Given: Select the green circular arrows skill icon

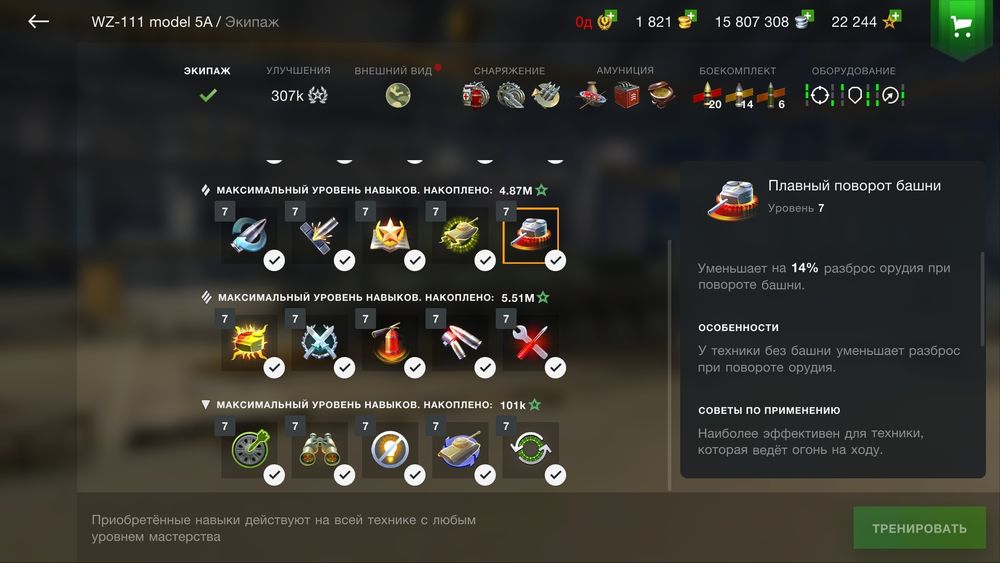Looking at the screenshot, I should (530, 450).
